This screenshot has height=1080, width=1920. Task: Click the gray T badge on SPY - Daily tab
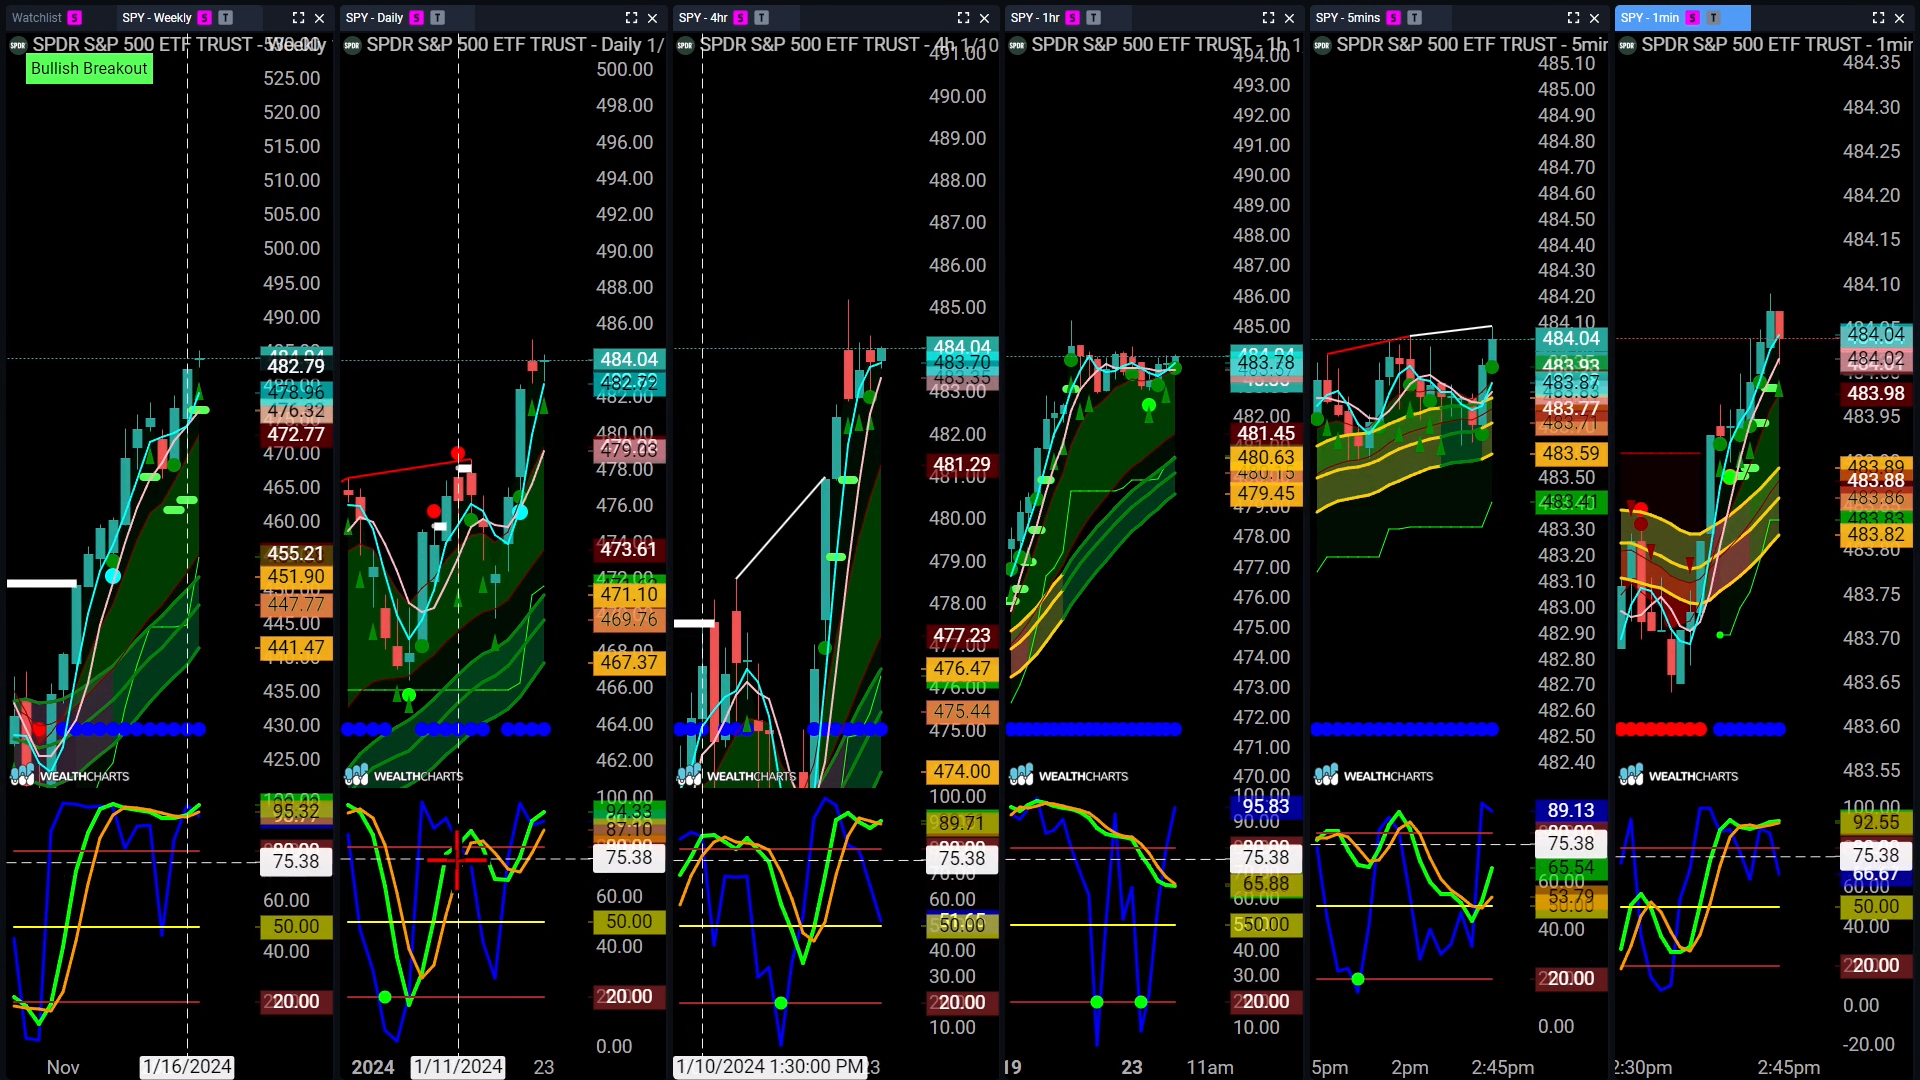click(438, 18)
